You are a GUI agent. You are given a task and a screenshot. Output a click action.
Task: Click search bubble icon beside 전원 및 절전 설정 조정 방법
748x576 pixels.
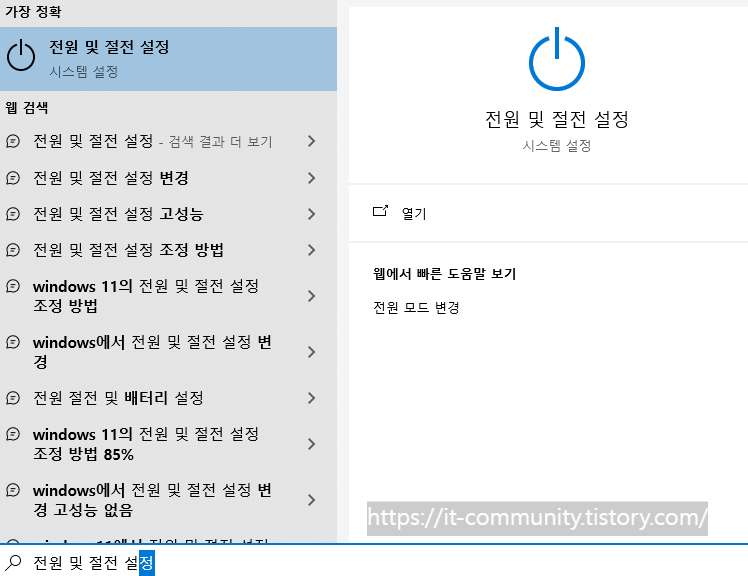(13, 250)
